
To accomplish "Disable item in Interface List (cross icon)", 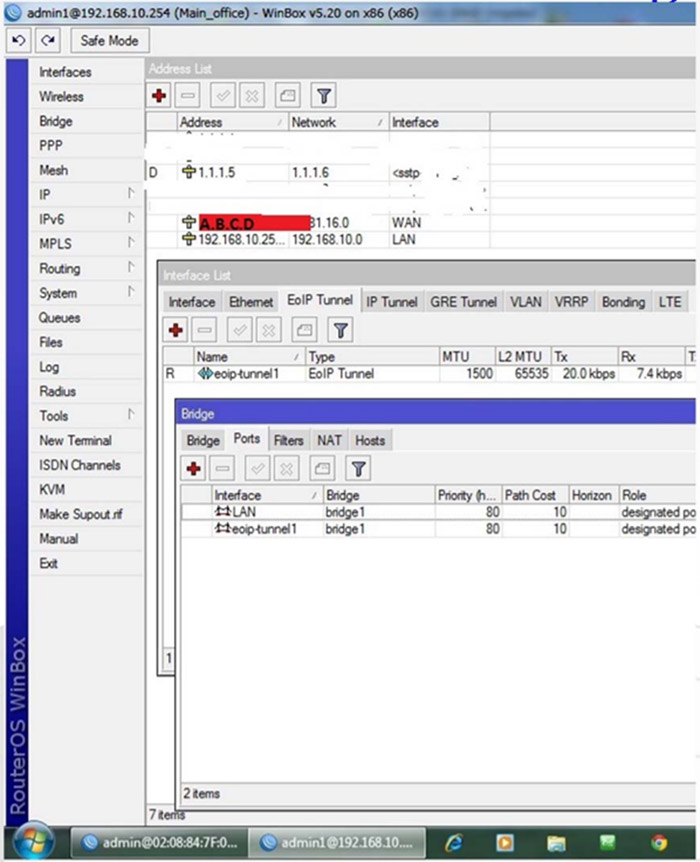I will pos(268,330).
